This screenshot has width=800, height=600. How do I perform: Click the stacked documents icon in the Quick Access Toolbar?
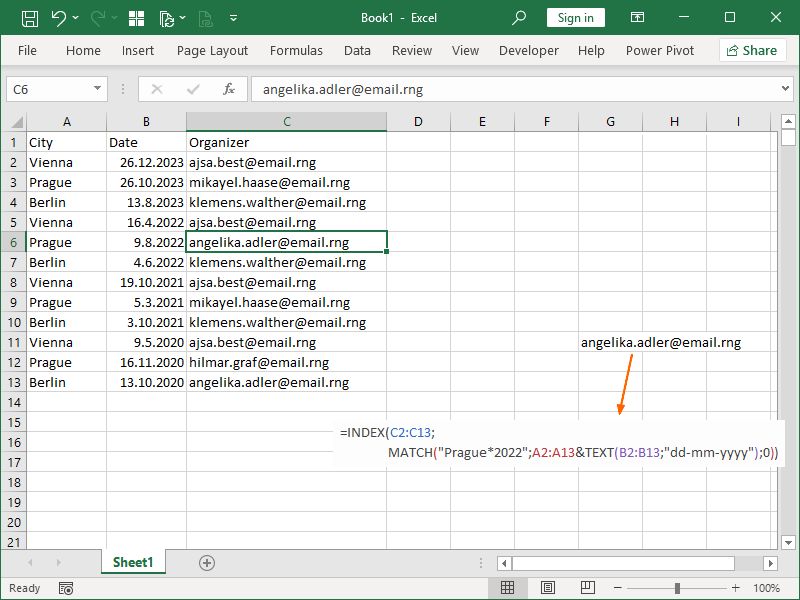166,18
